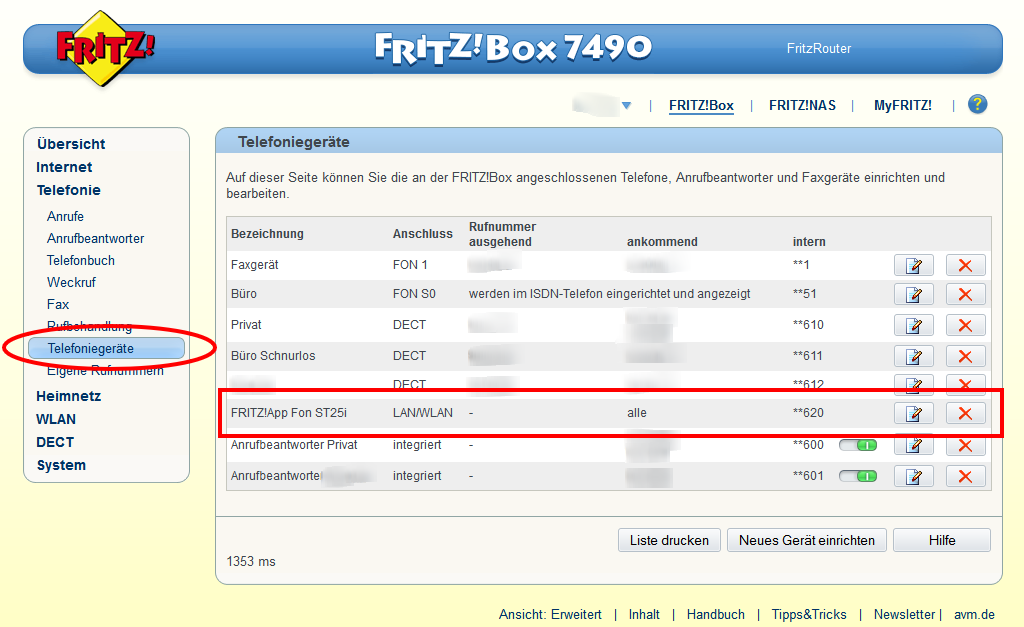Click the LAN/WLAN connection cell

(423, 413)
